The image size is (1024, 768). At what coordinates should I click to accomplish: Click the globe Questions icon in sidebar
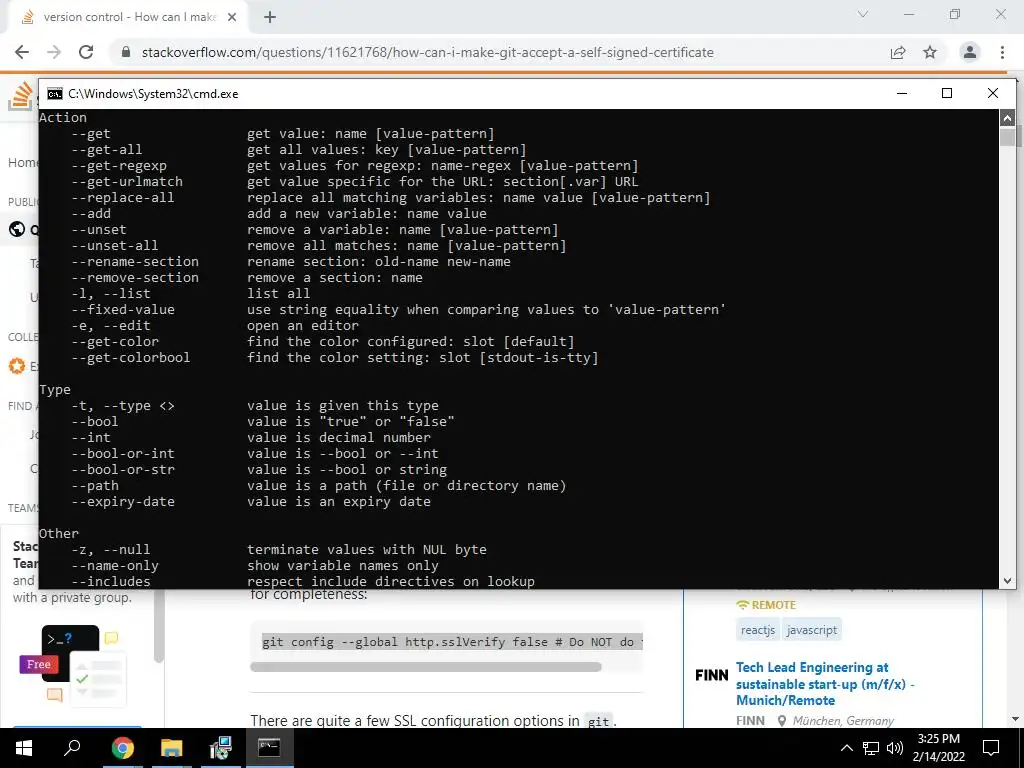[17, 229]
